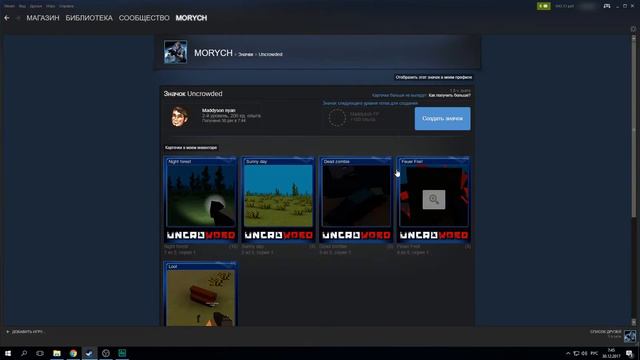640x360 pixels.
Task: Open the Night forest trading card
Action: [x=200, y=200]
